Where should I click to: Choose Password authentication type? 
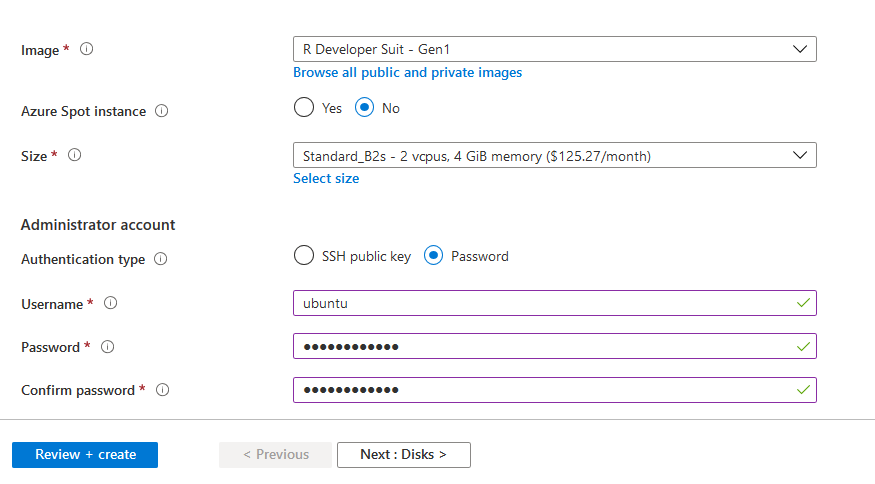(433, 256)
